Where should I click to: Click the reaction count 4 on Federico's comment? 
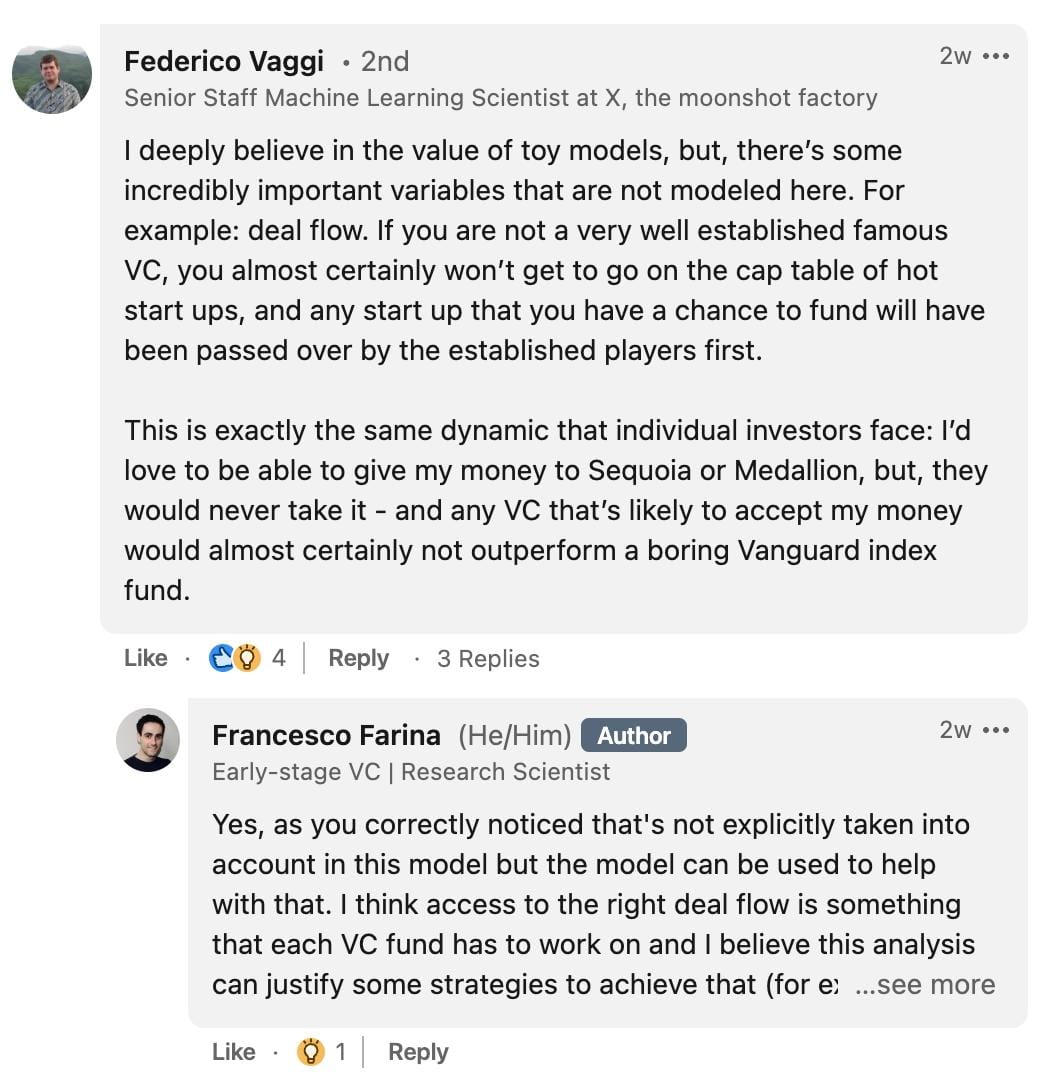[x=279, y=658]
